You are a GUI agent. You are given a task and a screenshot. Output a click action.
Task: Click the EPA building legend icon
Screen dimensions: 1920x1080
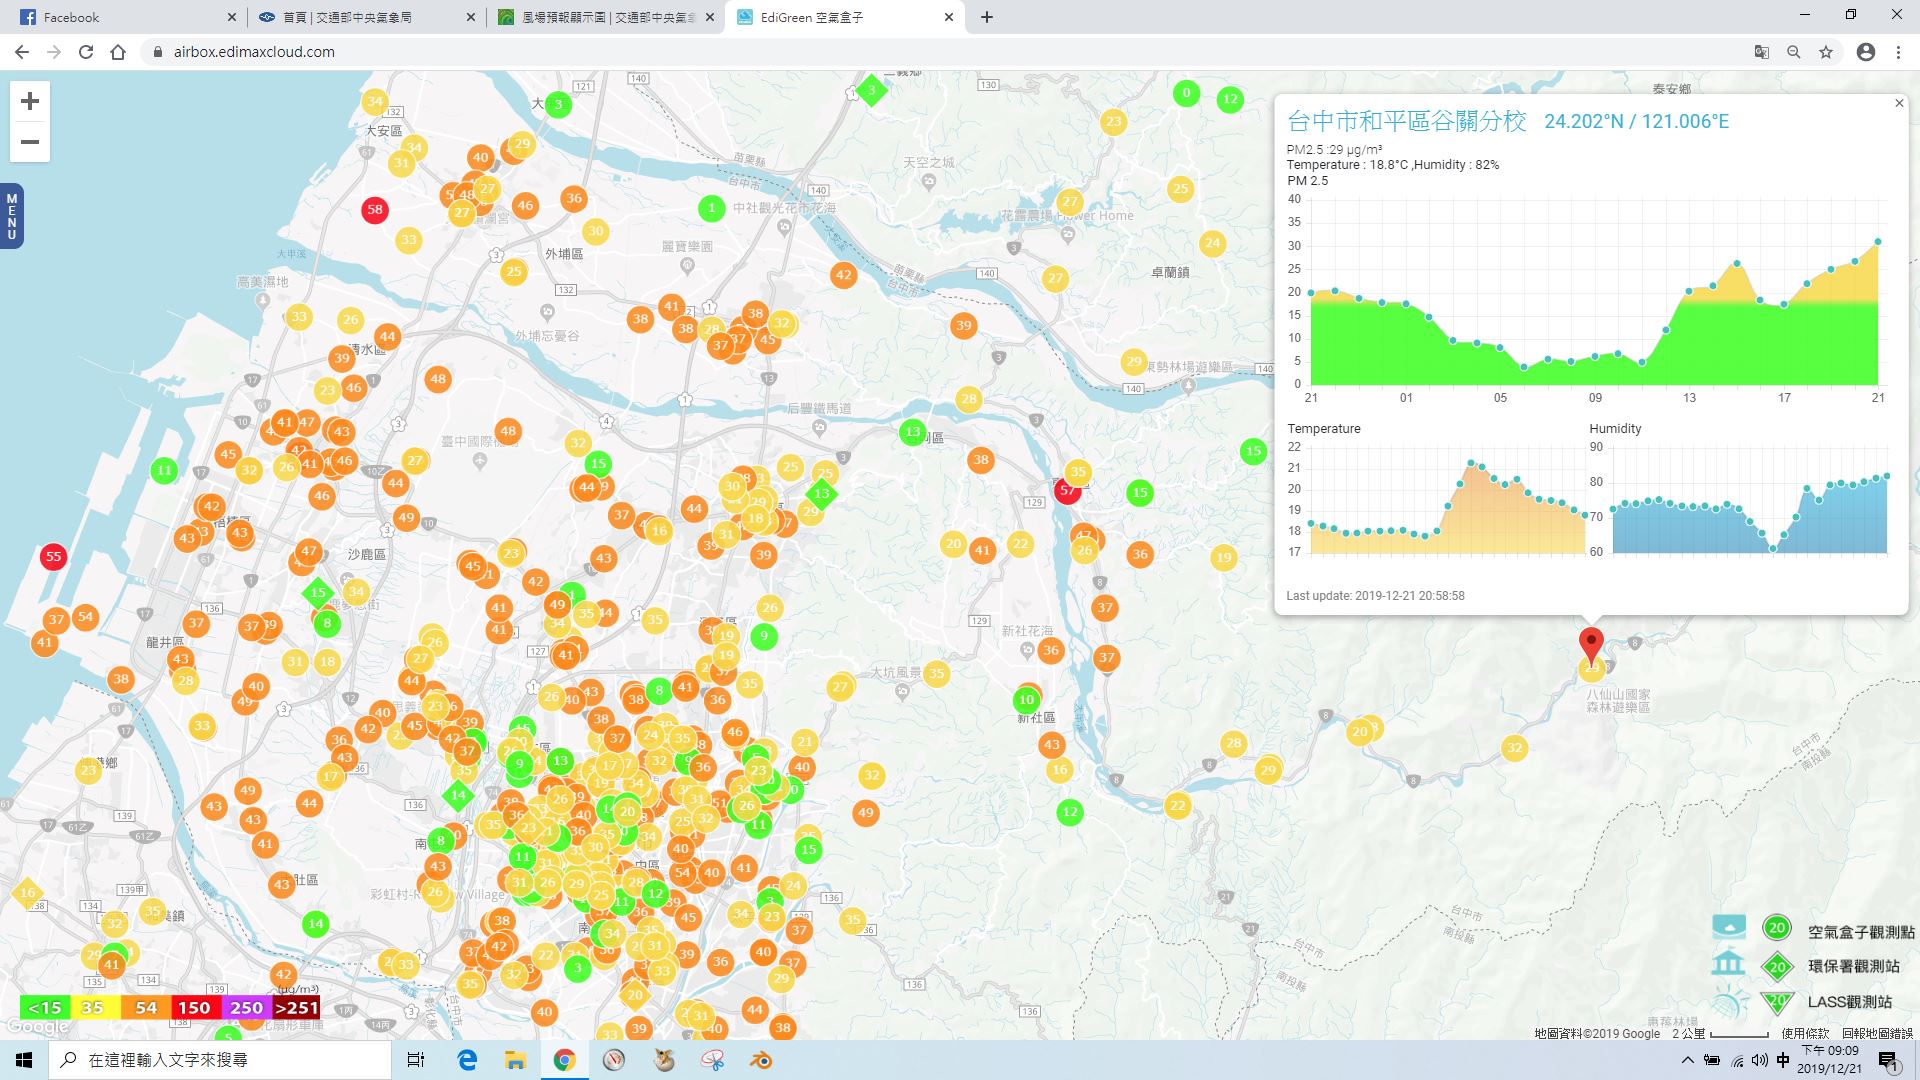(1728, 963)
